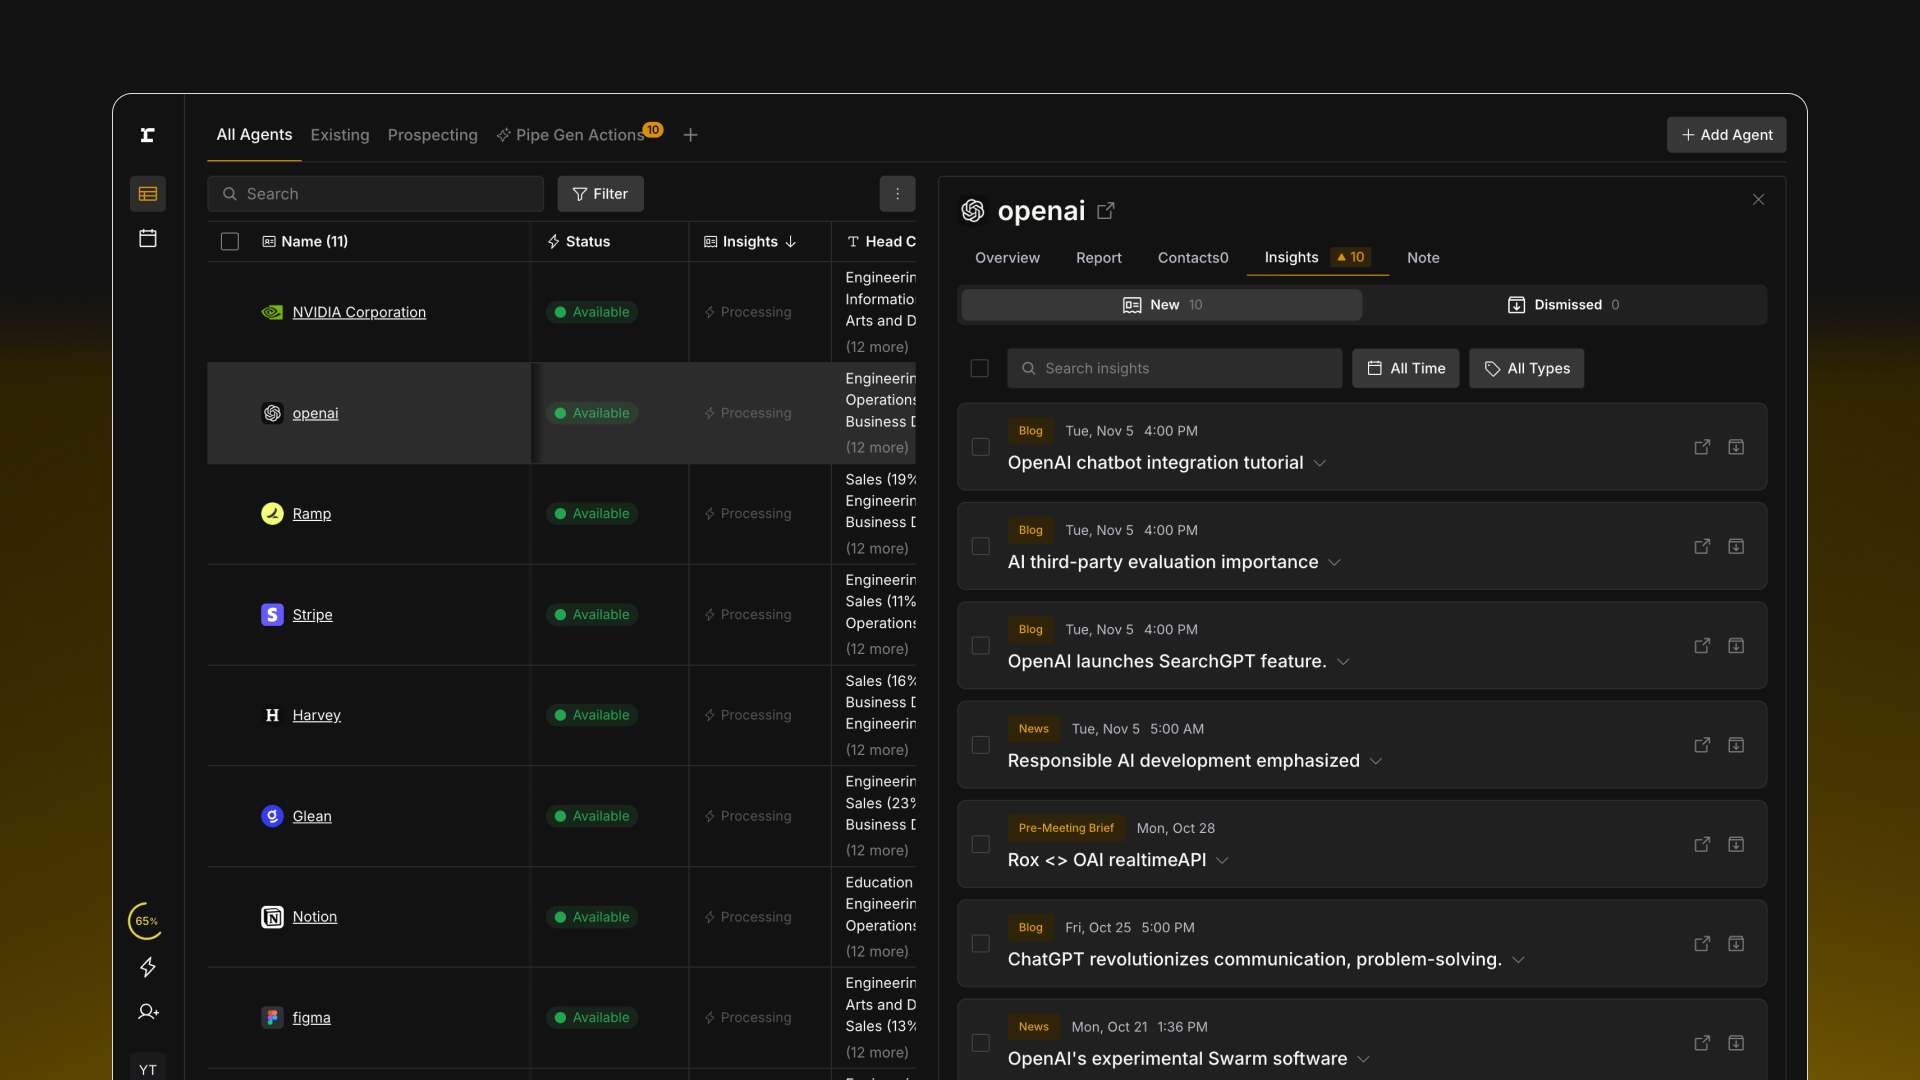1920x1080 pixels.
Task: Close the openai detail panel
Action: point(1758,200)
